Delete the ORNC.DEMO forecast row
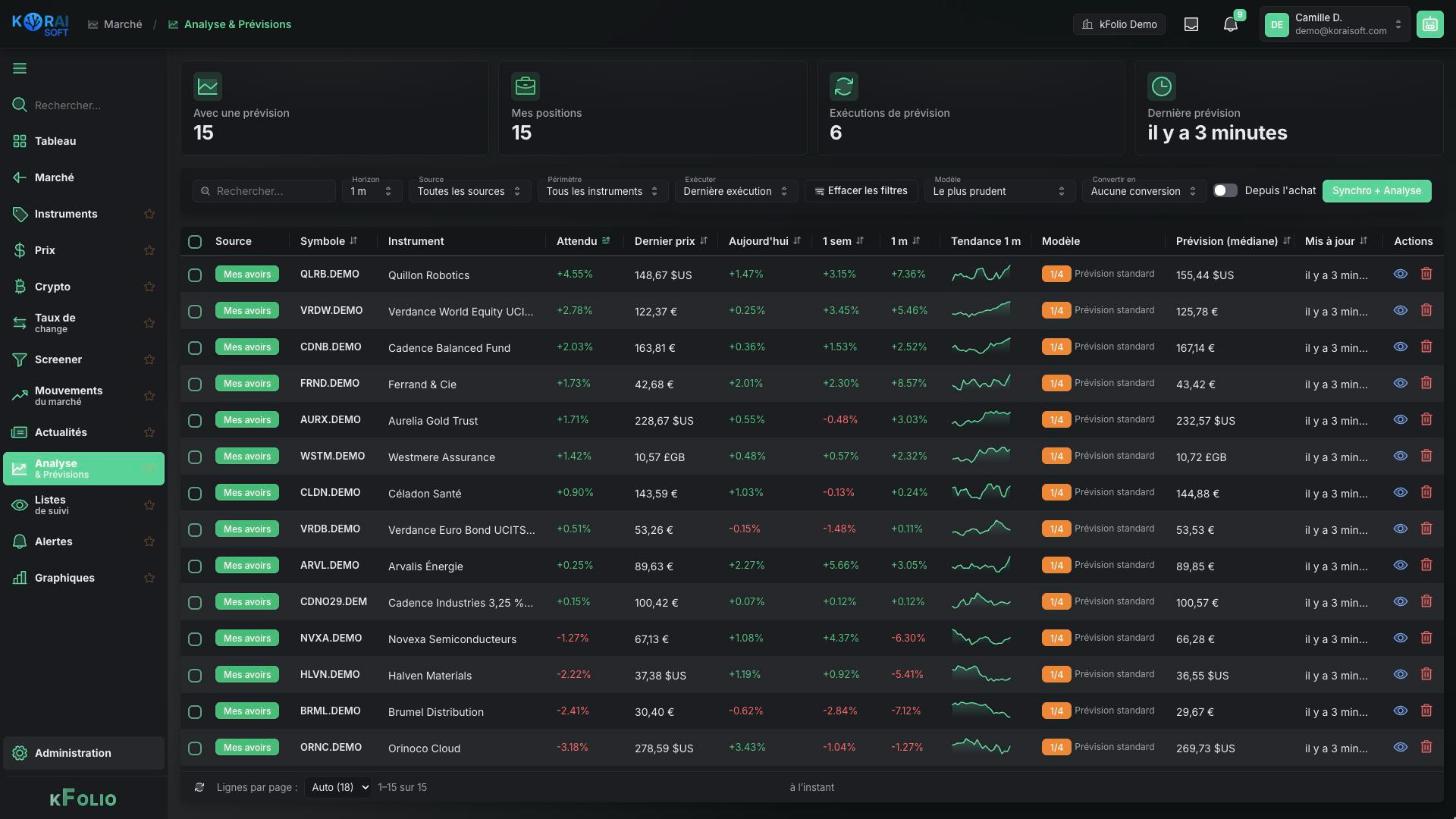 (1426, 747)
